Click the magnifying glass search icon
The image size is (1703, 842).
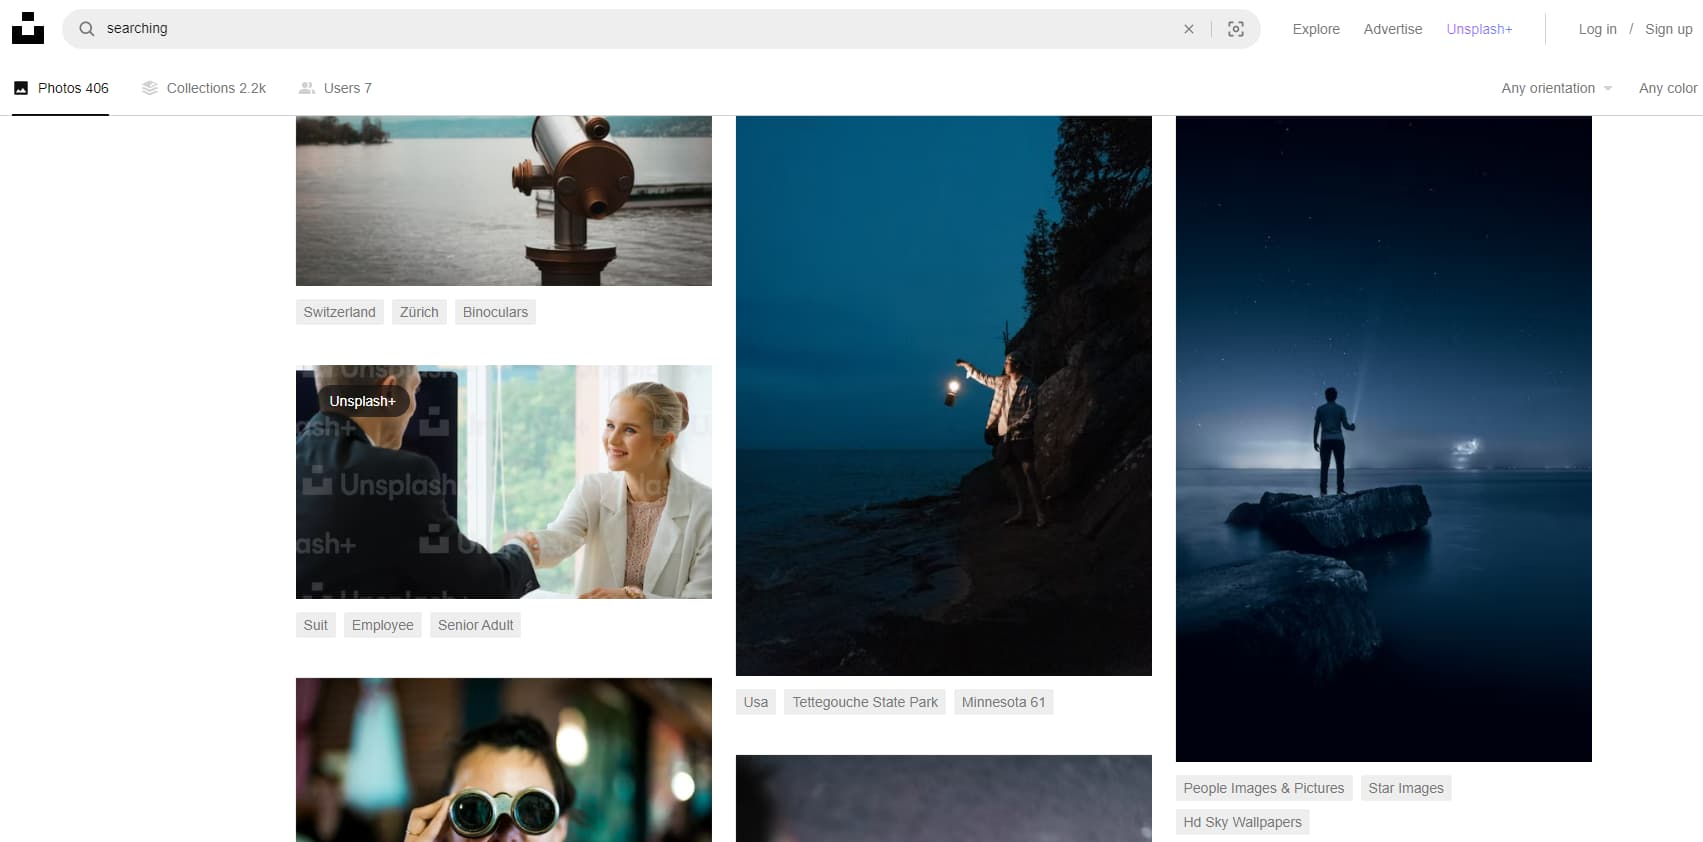point(87,29)
